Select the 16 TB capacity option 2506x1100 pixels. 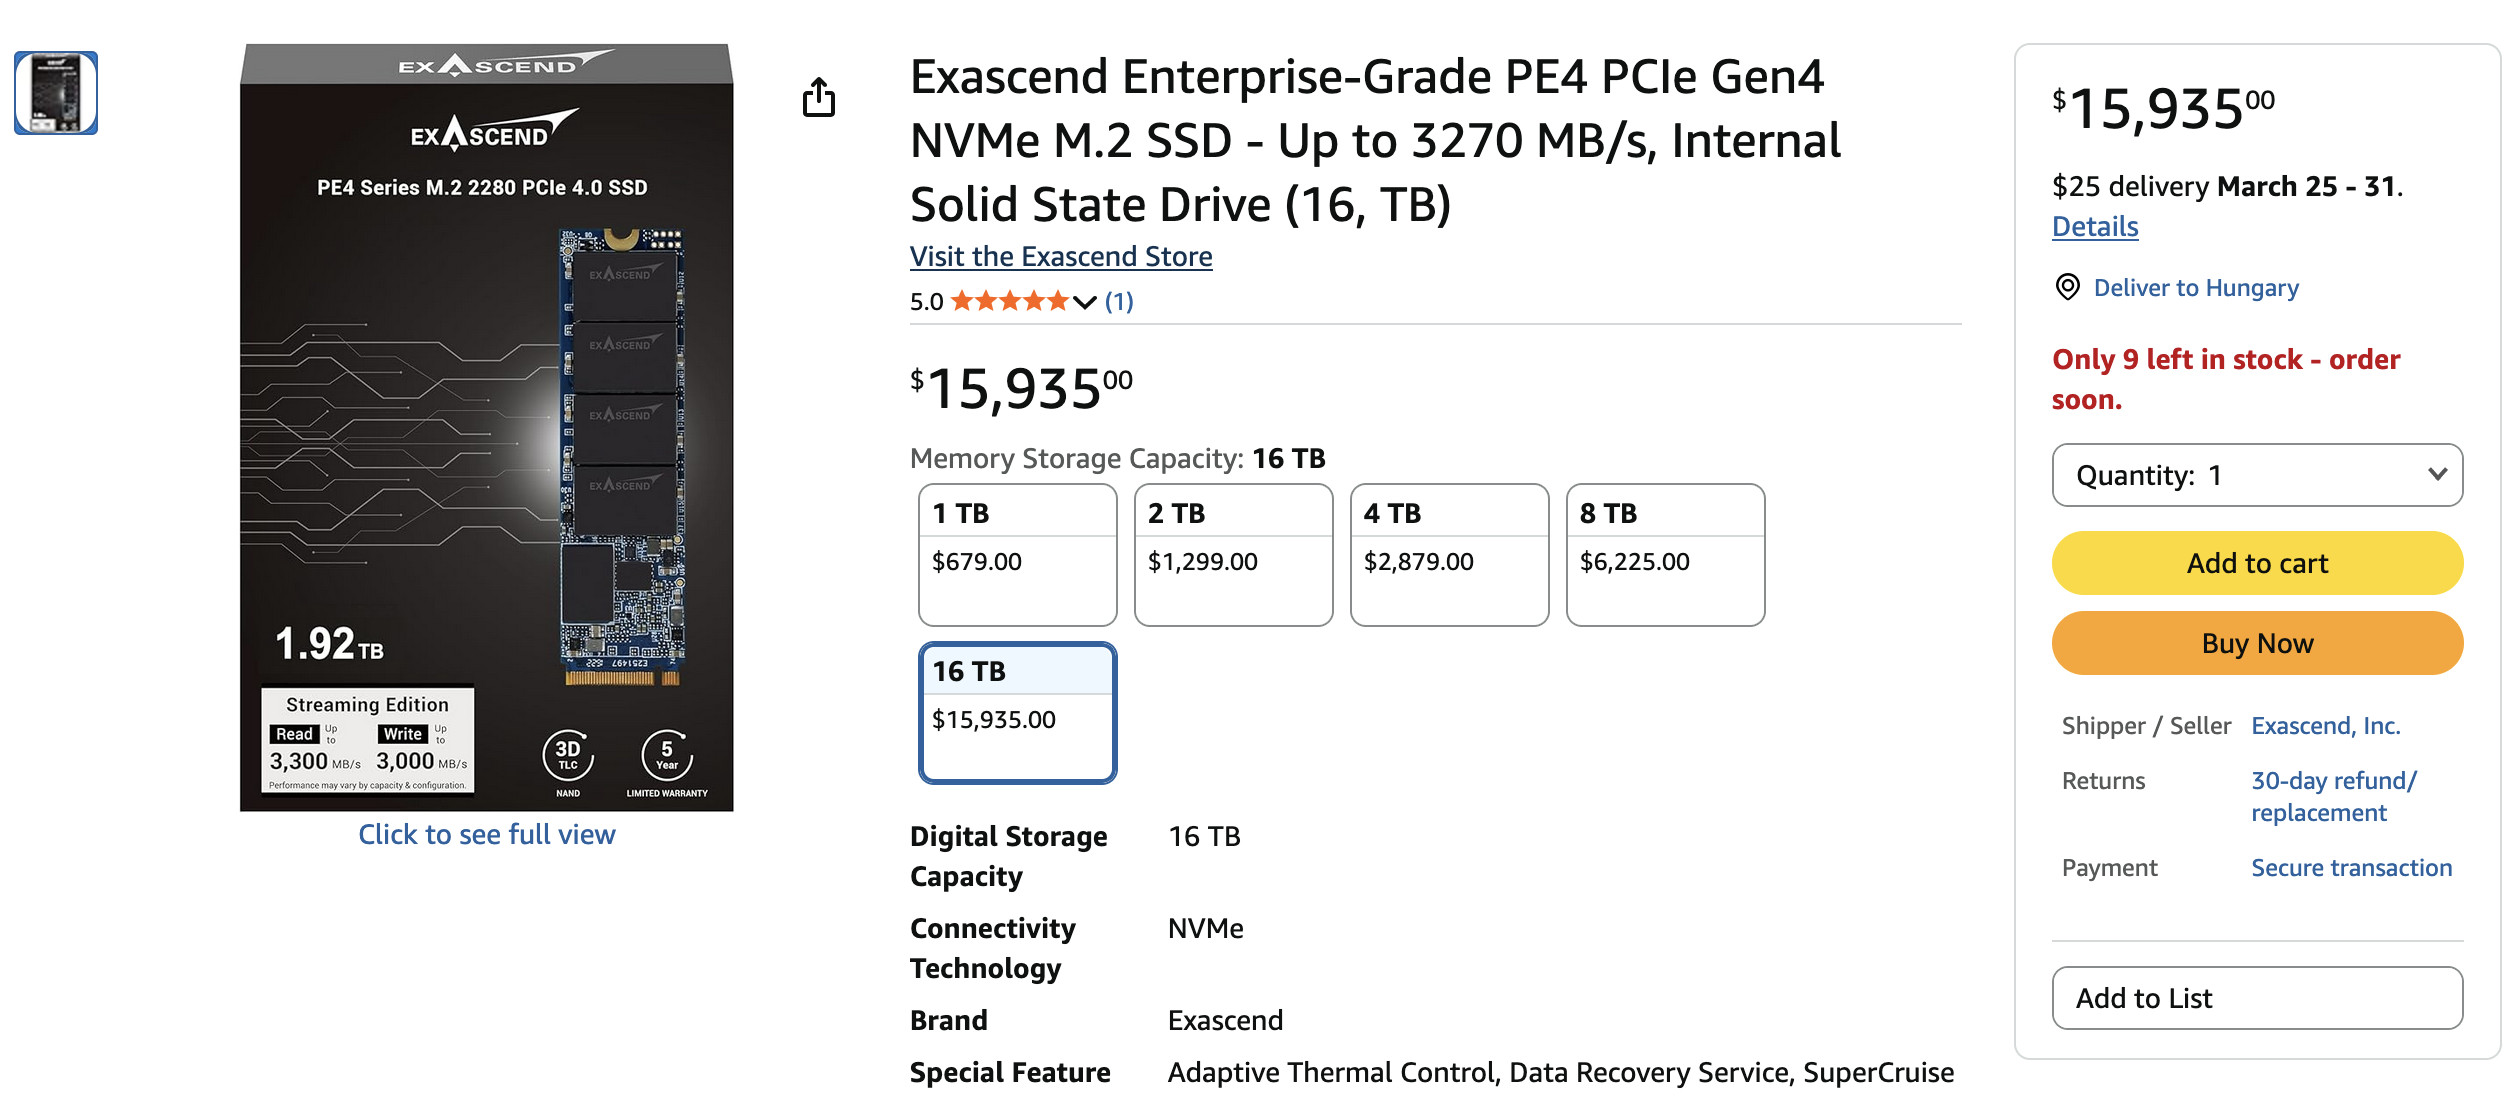[x=1017, y=712]
